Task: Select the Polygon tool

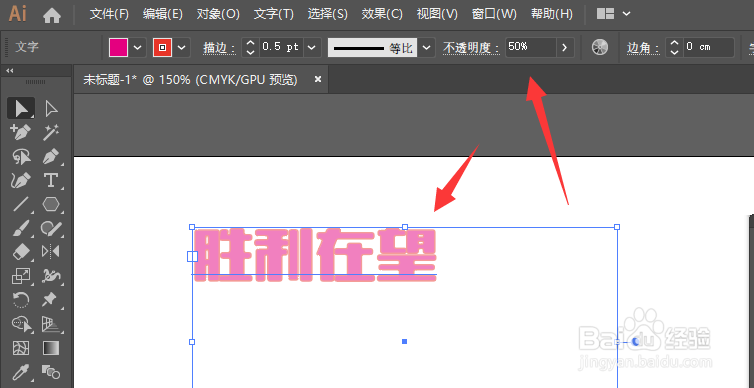Action: point(50,204)
